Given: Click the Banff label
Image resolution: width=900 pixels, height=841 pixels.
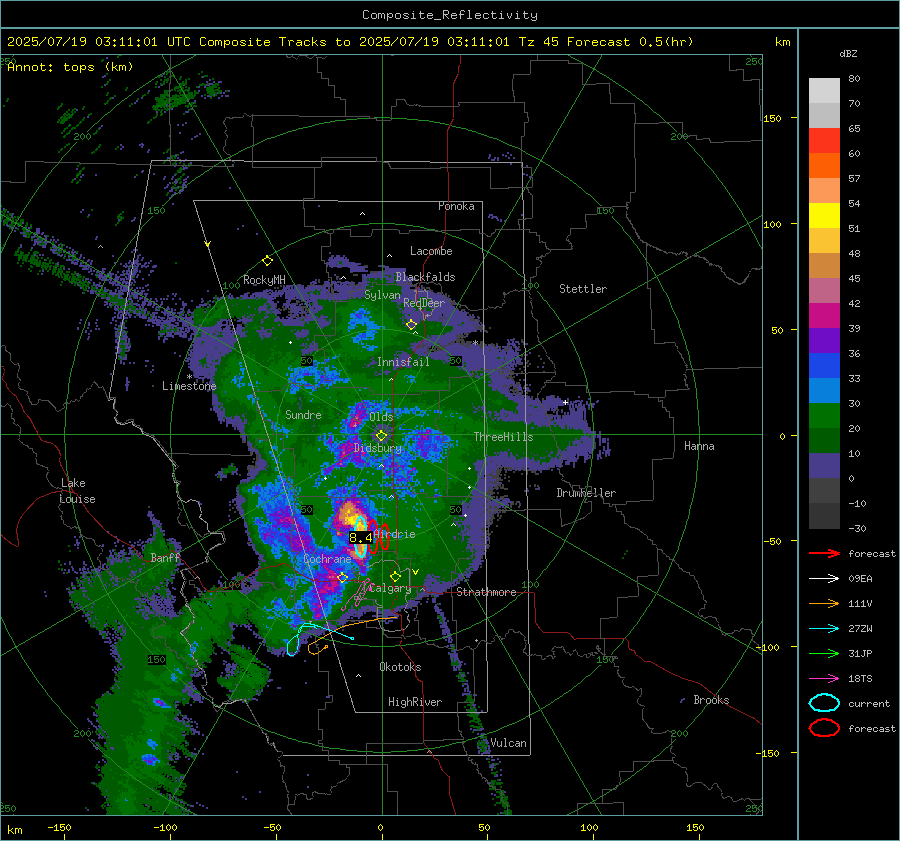Looking at the screenshot, I should (165, 558).
